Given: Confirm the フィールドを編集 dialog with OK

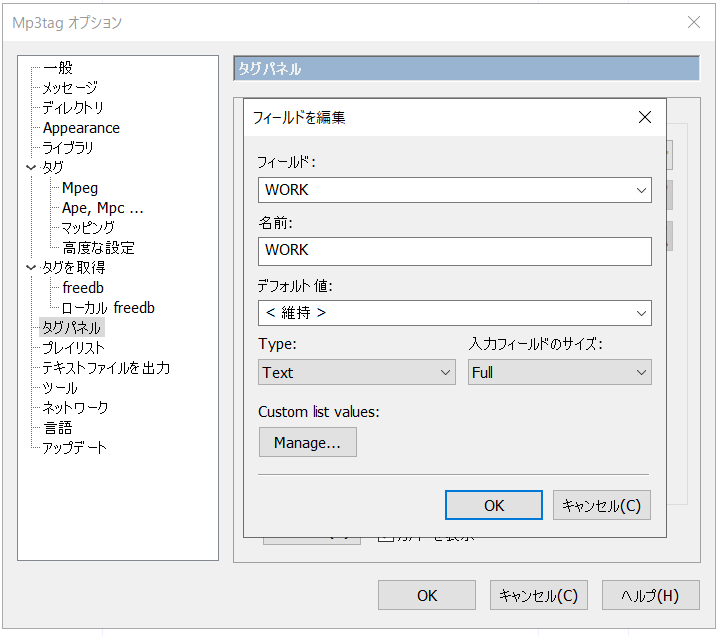Looking at the screenshot, I should click(x=494, y=505).
